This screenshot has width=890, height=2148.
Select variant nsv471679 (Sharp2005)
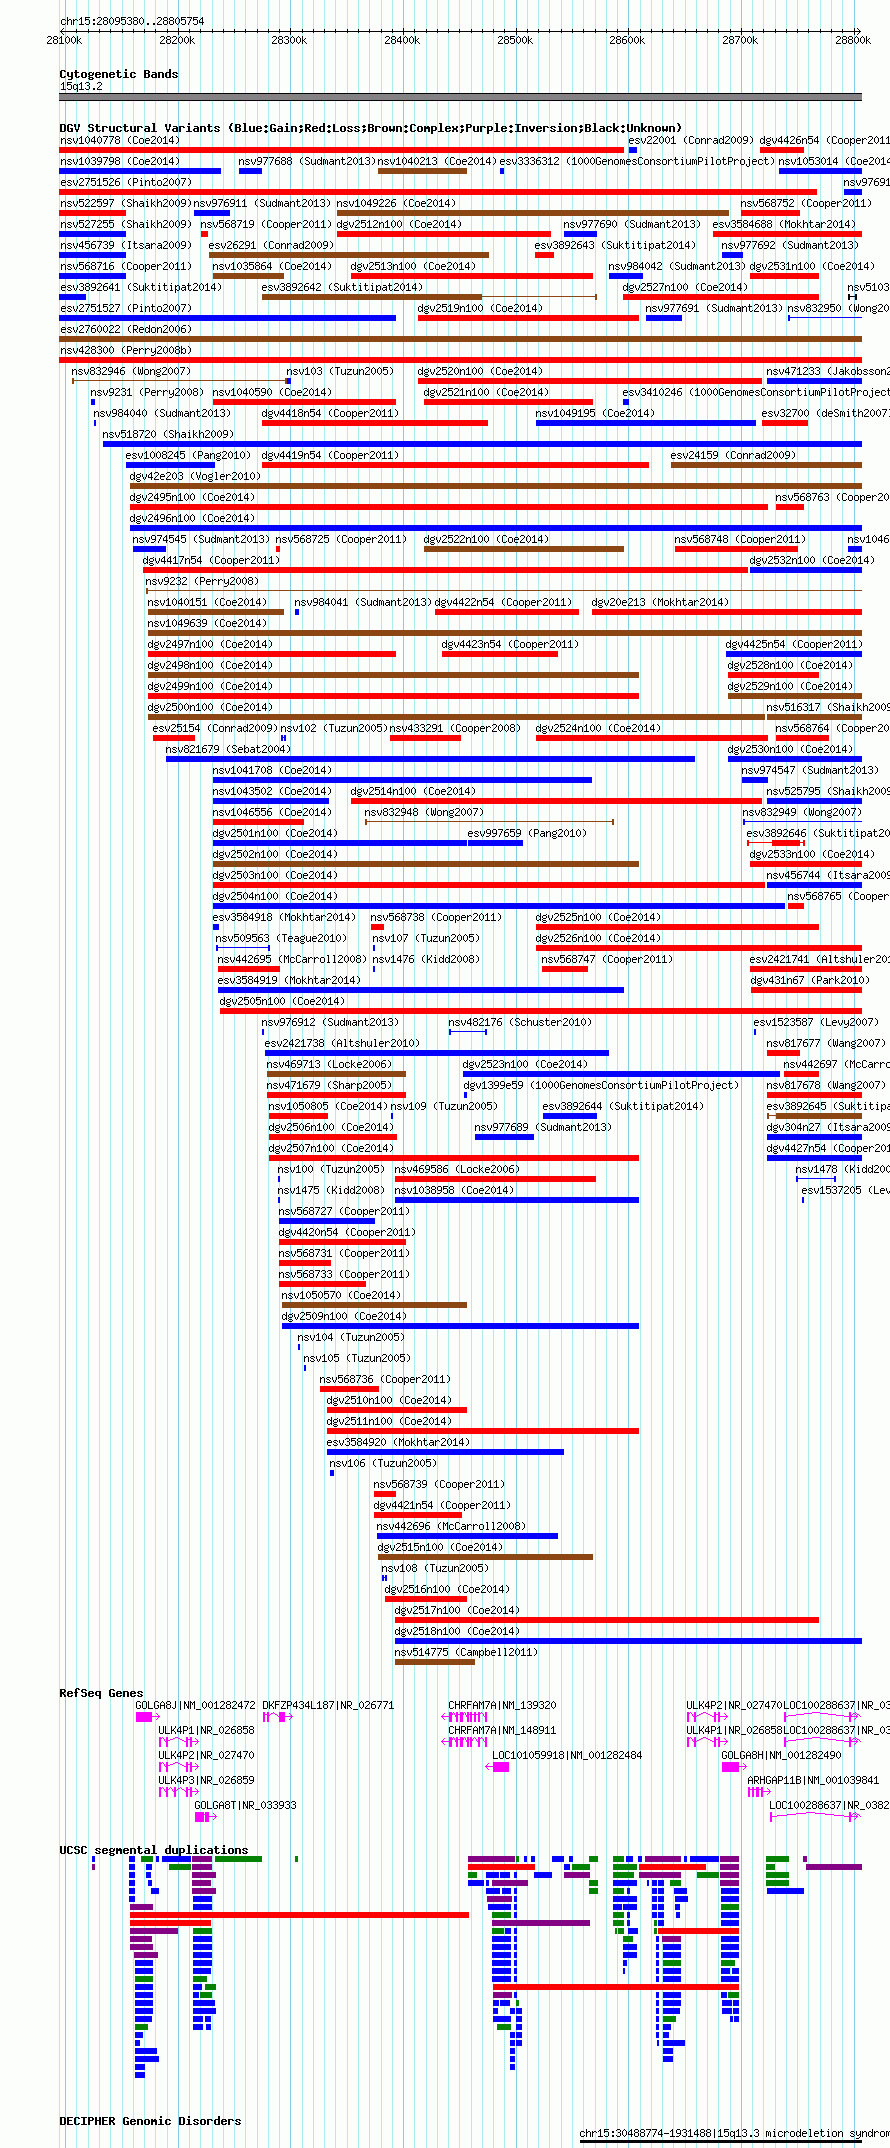tap(336, 1095)
